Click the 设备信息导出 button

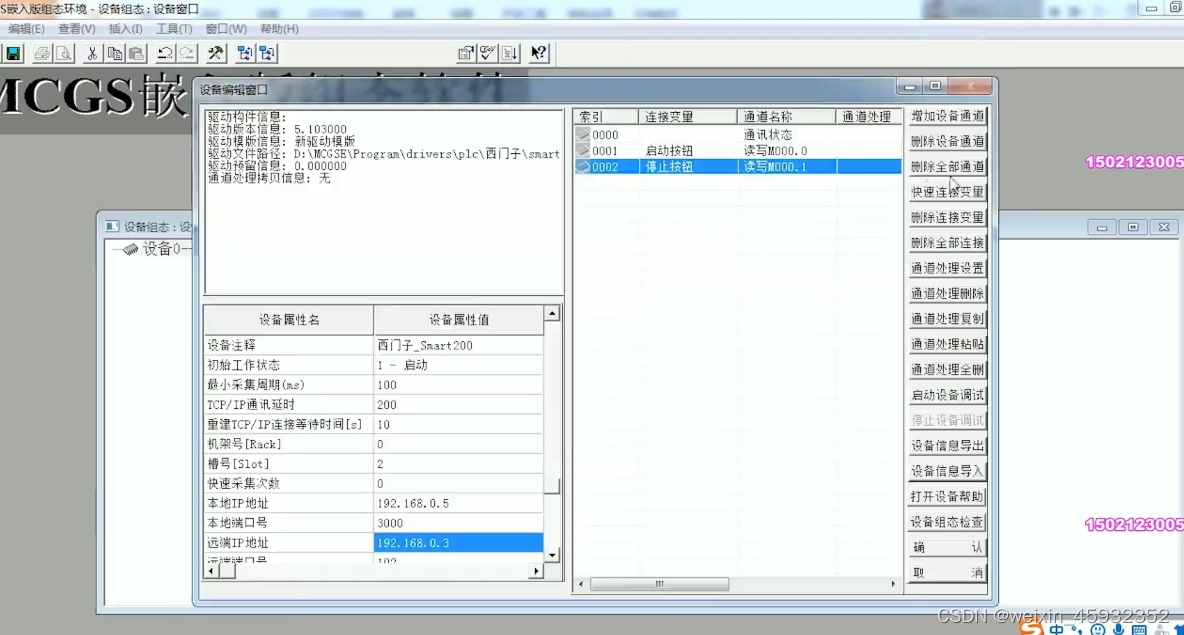(947, 445)
